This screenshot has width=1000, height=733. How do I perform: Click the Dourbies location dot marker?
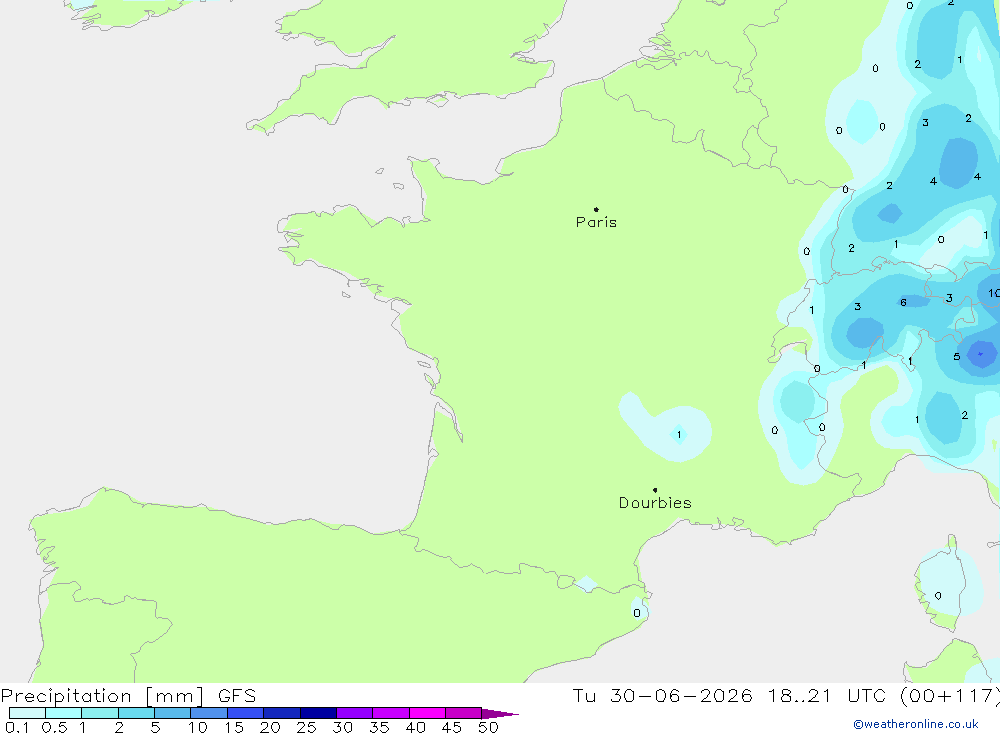[655, 490]
